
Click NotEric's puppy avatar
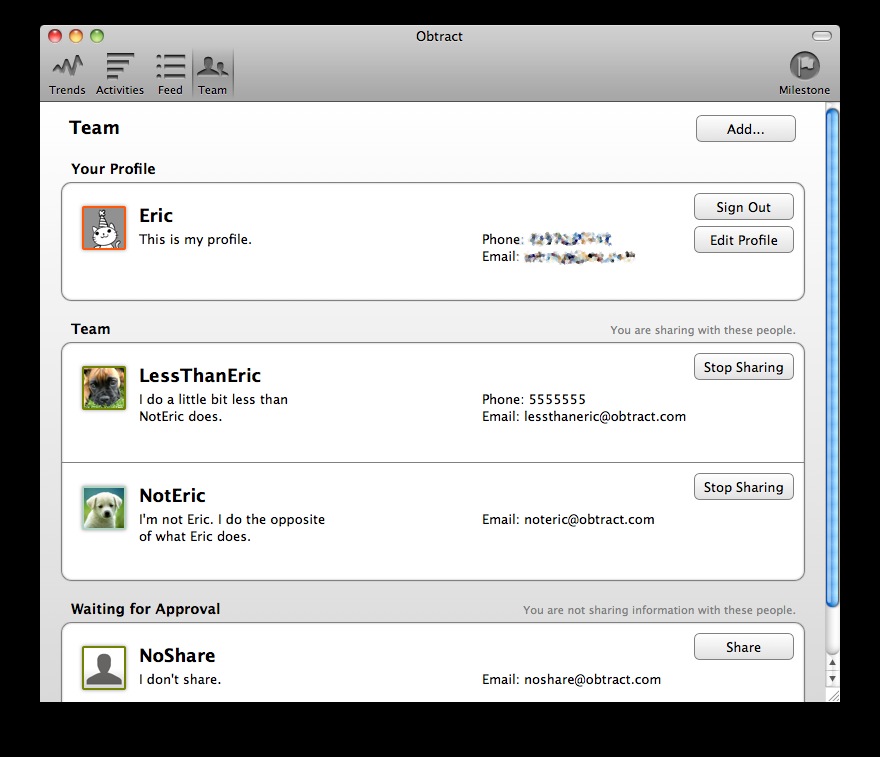(x=104, y=508)
